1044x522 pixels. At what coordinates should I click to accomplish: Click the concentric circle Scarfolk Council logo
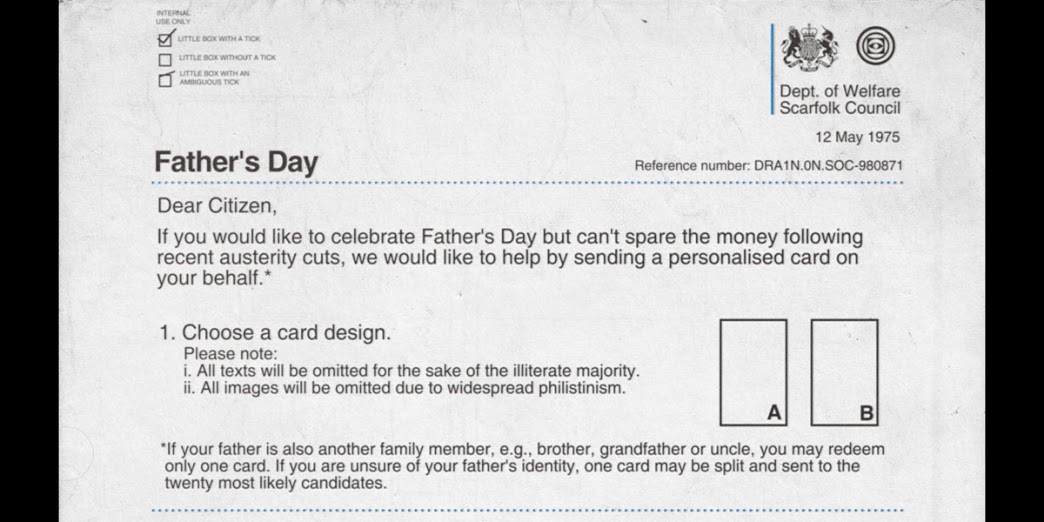(876, 46)
